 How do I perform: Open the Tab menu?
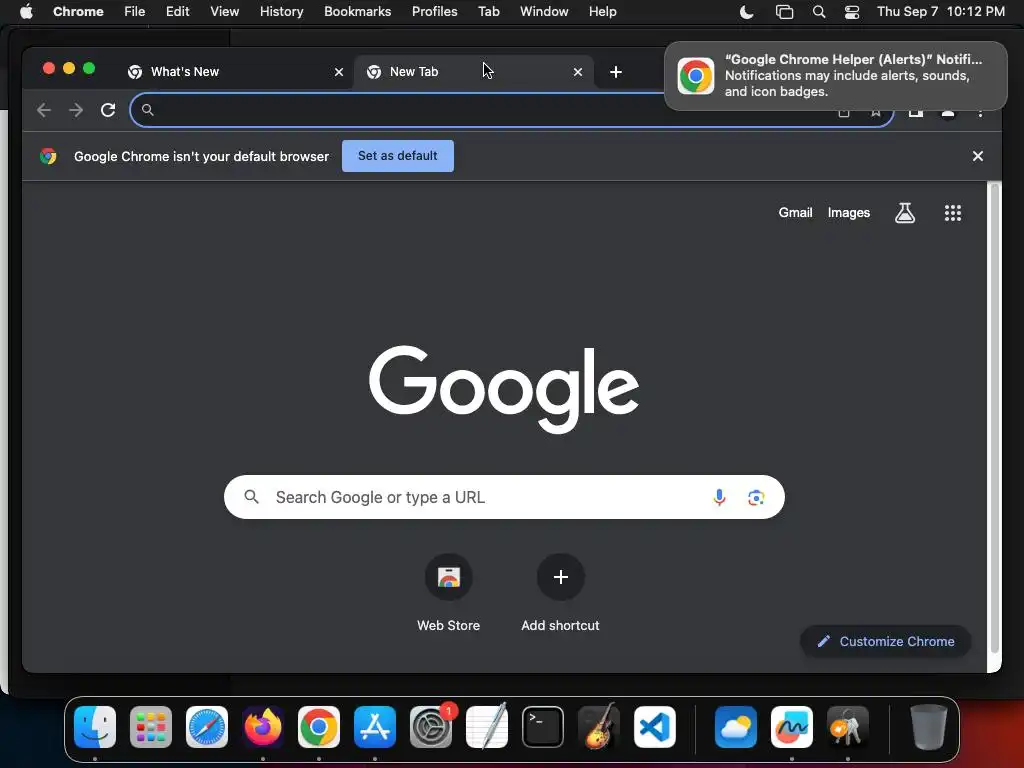pos(488,12)
